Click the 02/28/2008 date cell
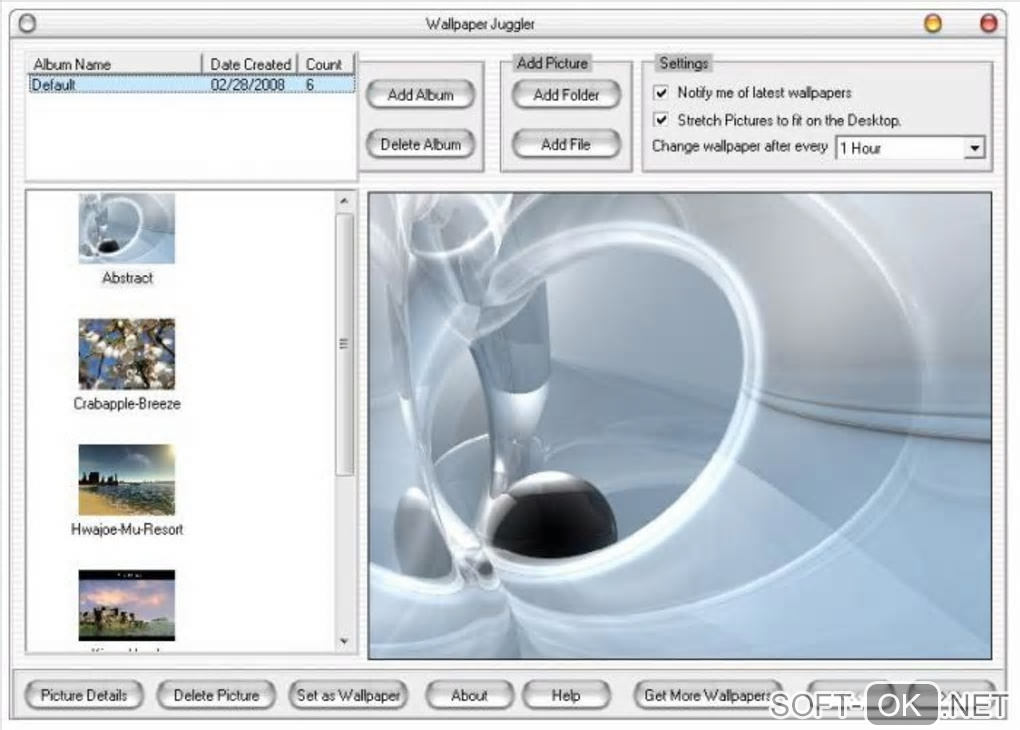Screen dimensions: 1020x730 248,85
